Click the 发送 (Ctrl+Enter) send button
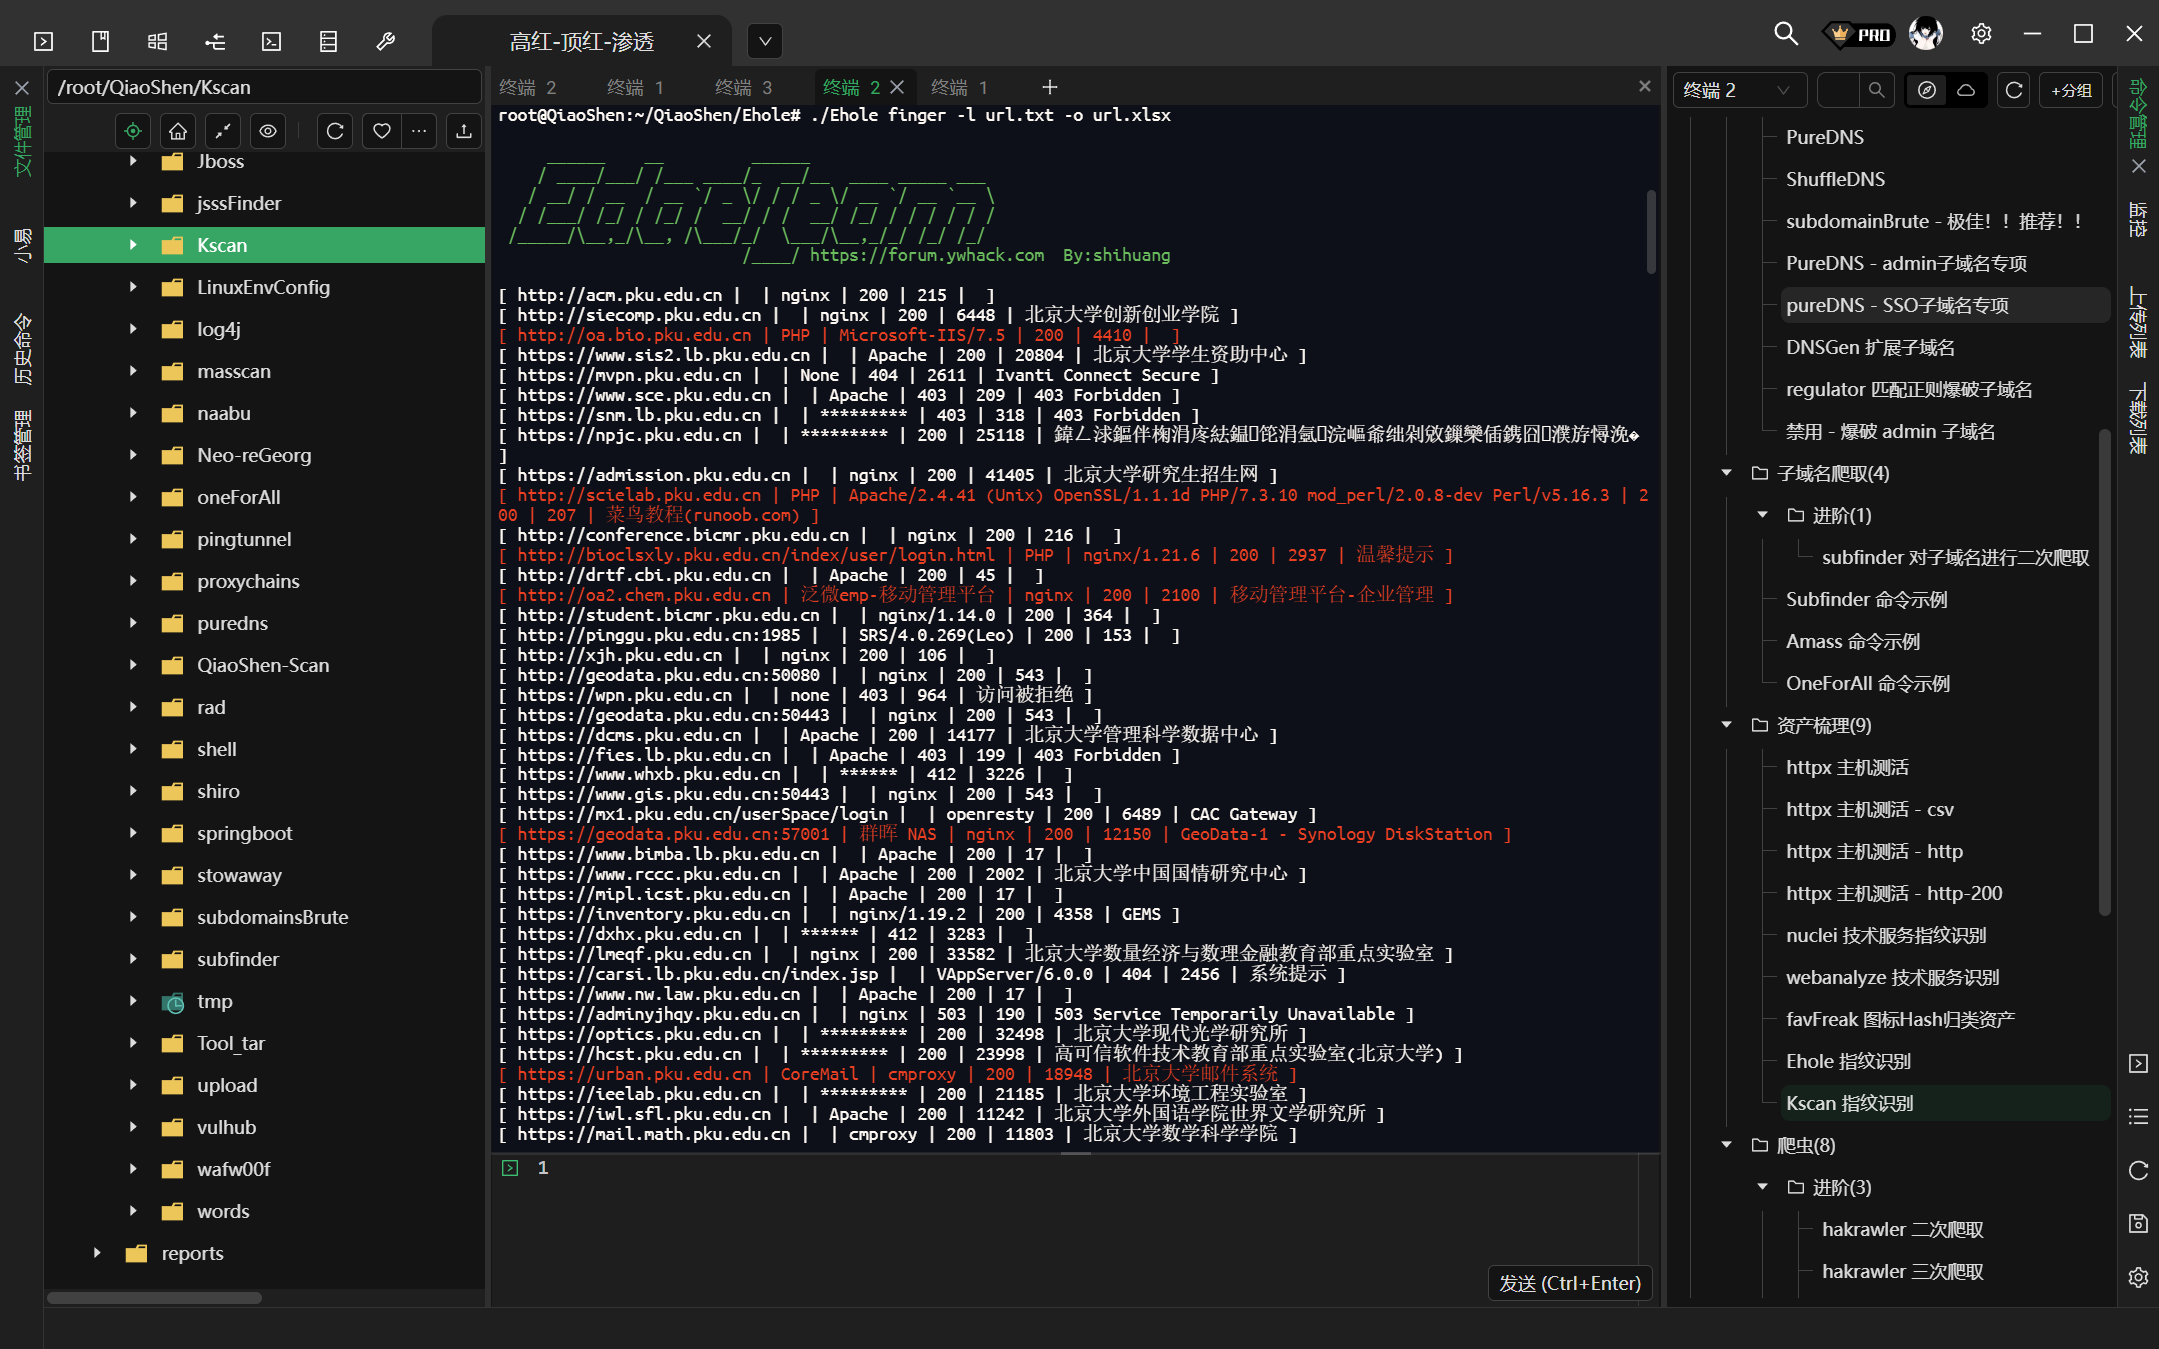Screen dimensions: 2159x1349 tap(1569, 1283)
